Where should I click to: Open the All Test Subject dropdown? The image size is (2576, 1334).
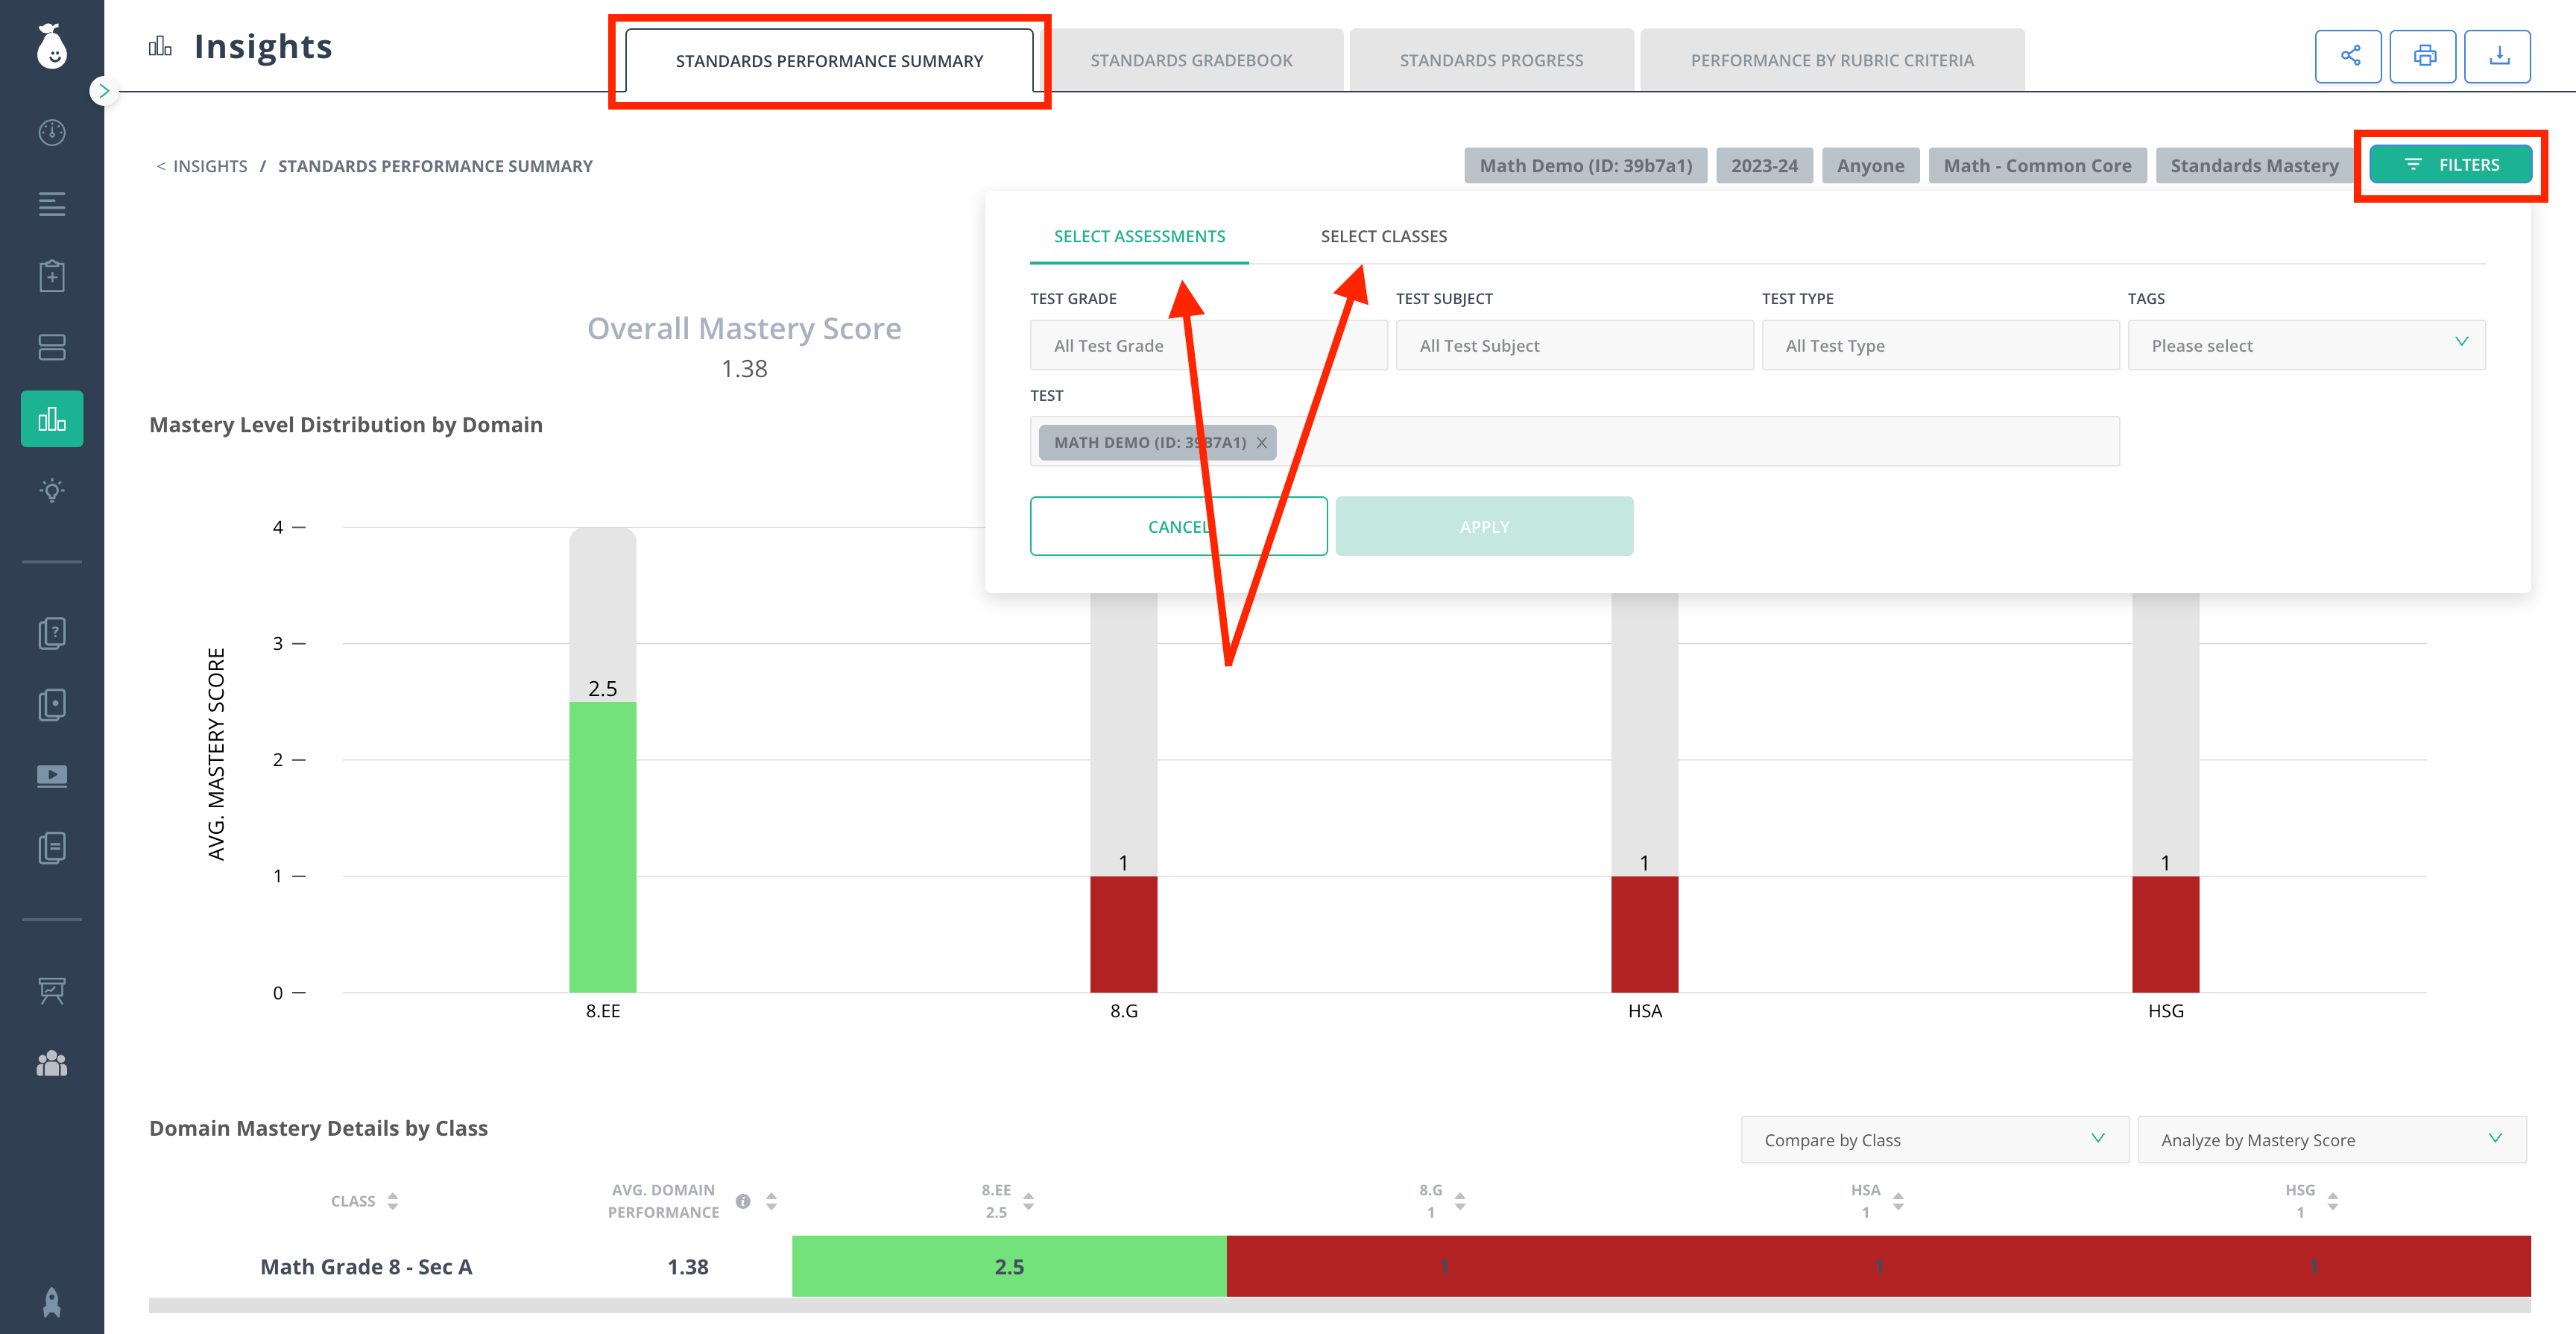point(1574,346)
